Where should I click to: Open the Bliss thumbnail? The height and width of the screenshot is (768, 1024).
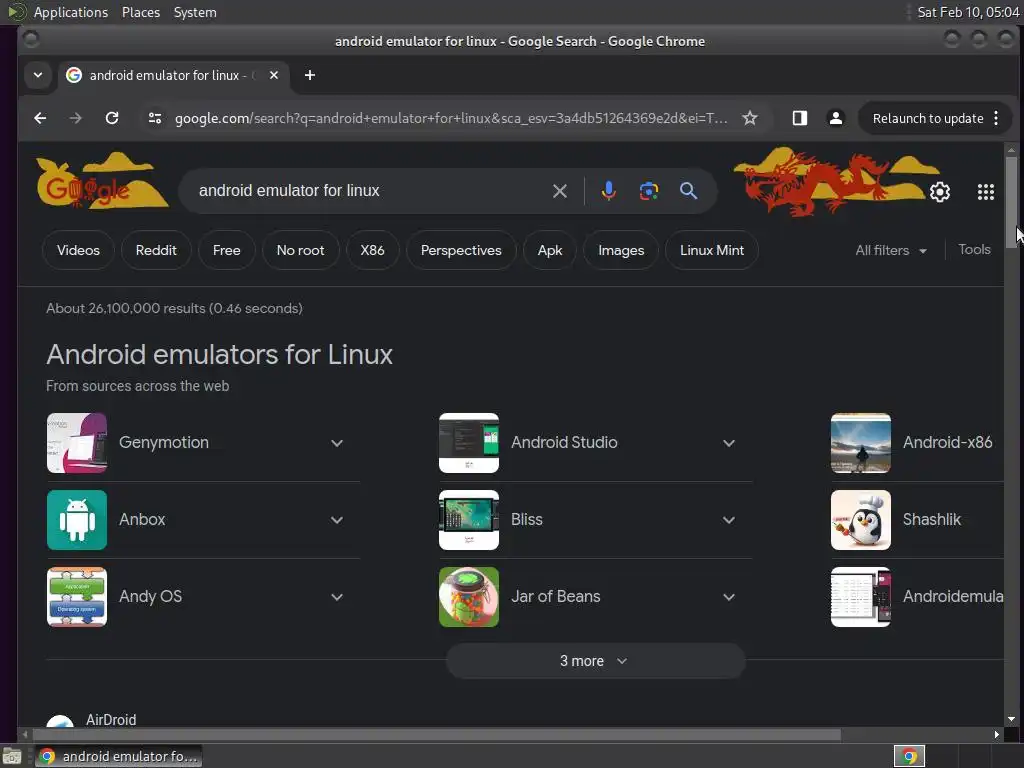[469, 520]
